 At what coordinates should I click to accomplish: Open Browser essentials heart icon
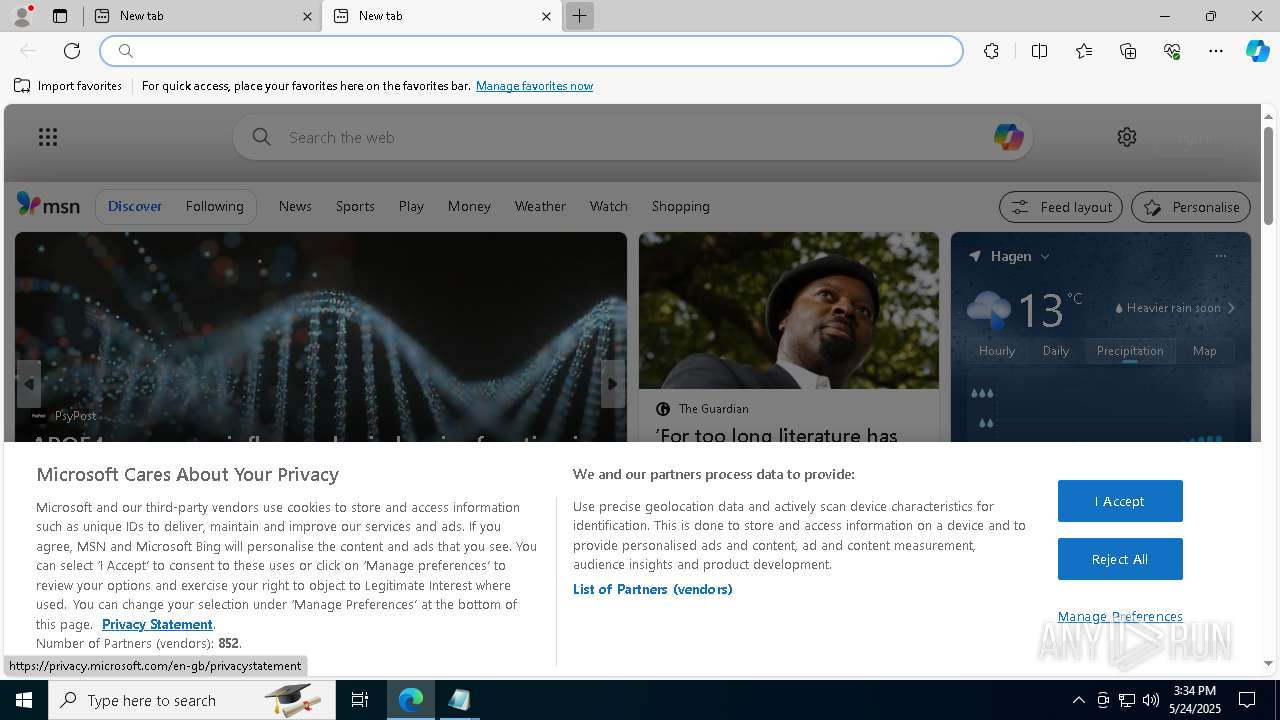tap(1172, 51)
